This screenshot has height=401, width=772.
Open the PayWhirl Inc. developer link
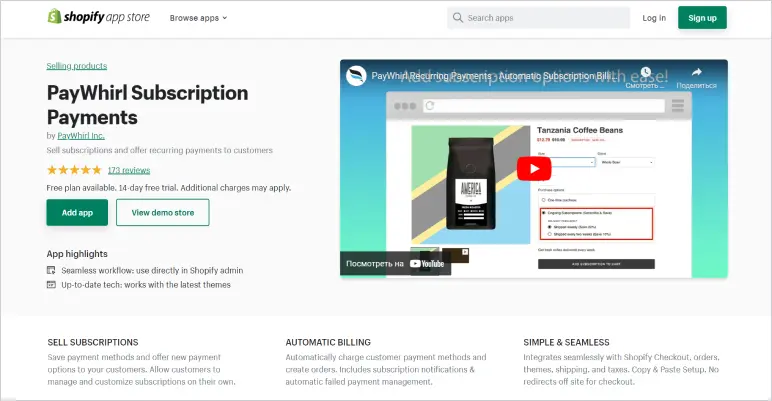(81, 135)
